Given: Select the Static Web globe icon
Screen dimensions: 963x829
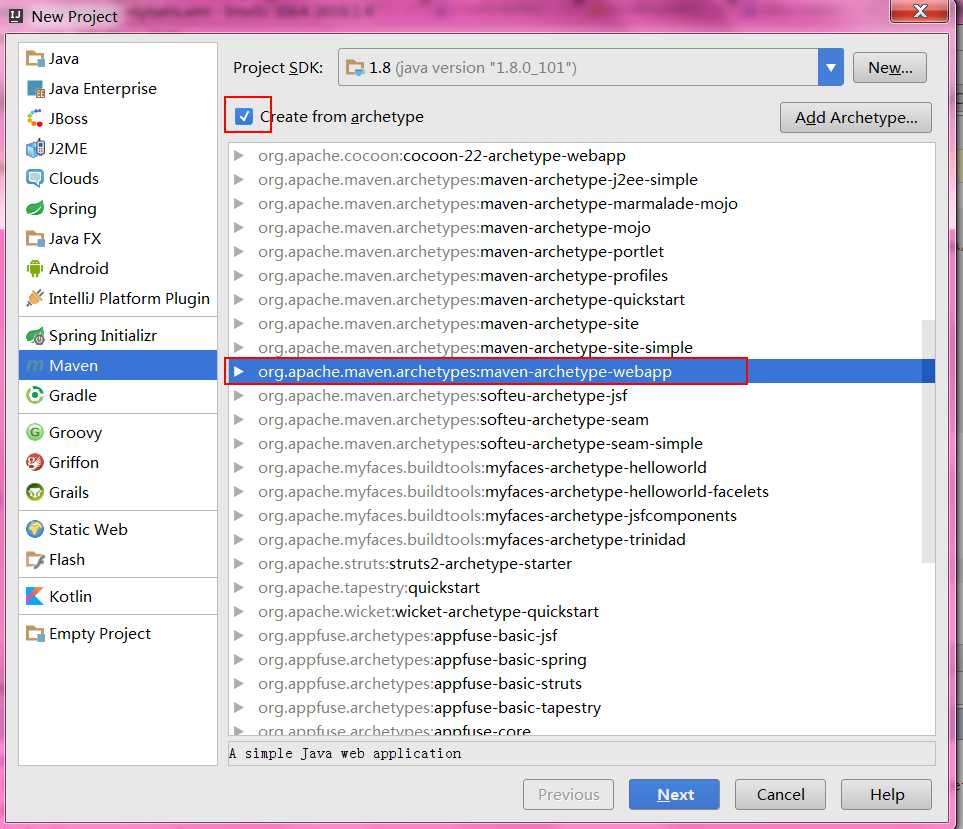Looking at the screenshot, I should [x=35, y=529].
